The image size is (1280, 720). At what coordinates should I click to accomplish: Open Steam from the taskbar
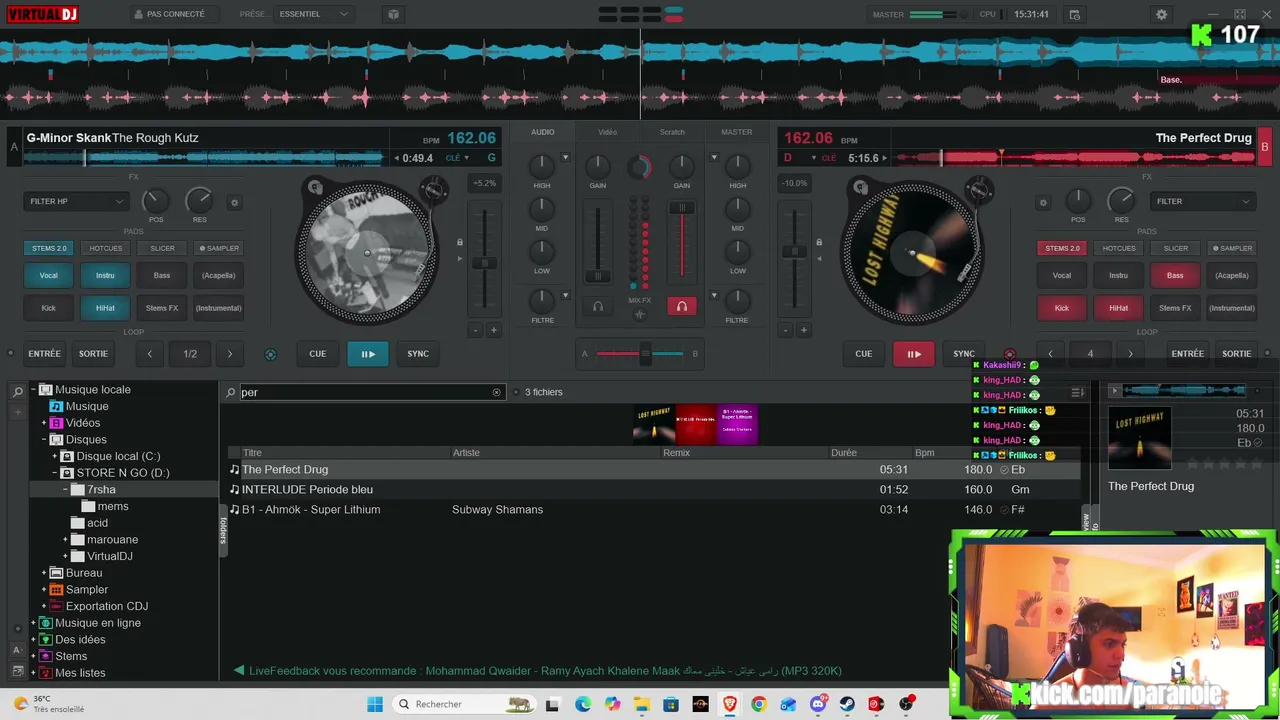[x=847, y=704]
